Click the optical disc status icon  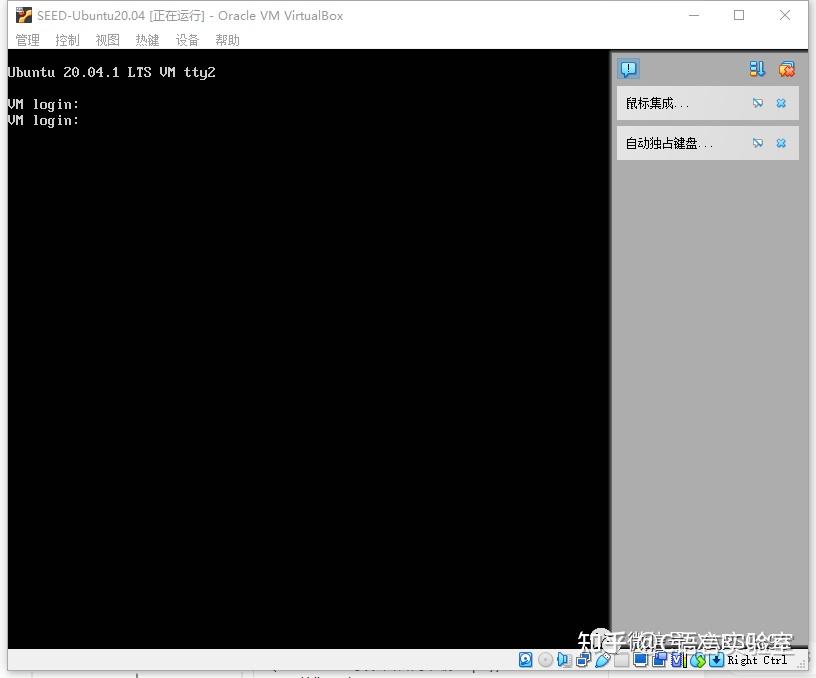(545, 660)
